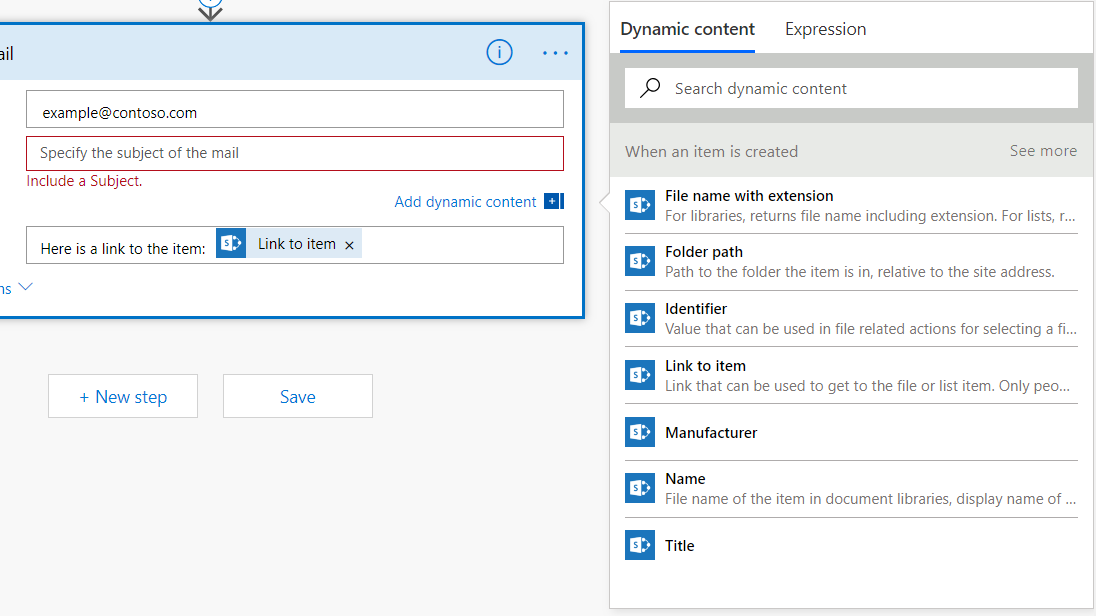Save the flow

point(297,396)
